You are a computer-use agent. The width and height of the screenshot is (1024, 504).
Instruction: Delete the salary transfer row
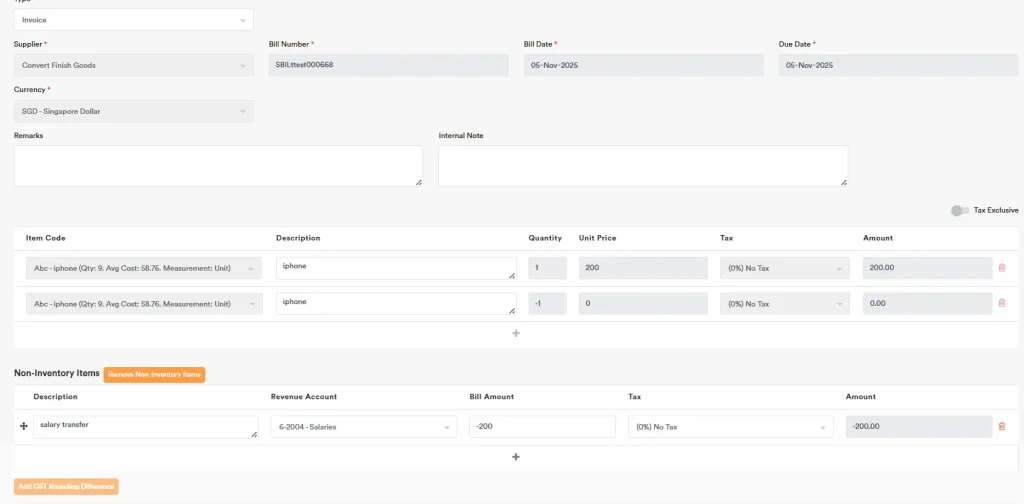[x=1002, y=426]
